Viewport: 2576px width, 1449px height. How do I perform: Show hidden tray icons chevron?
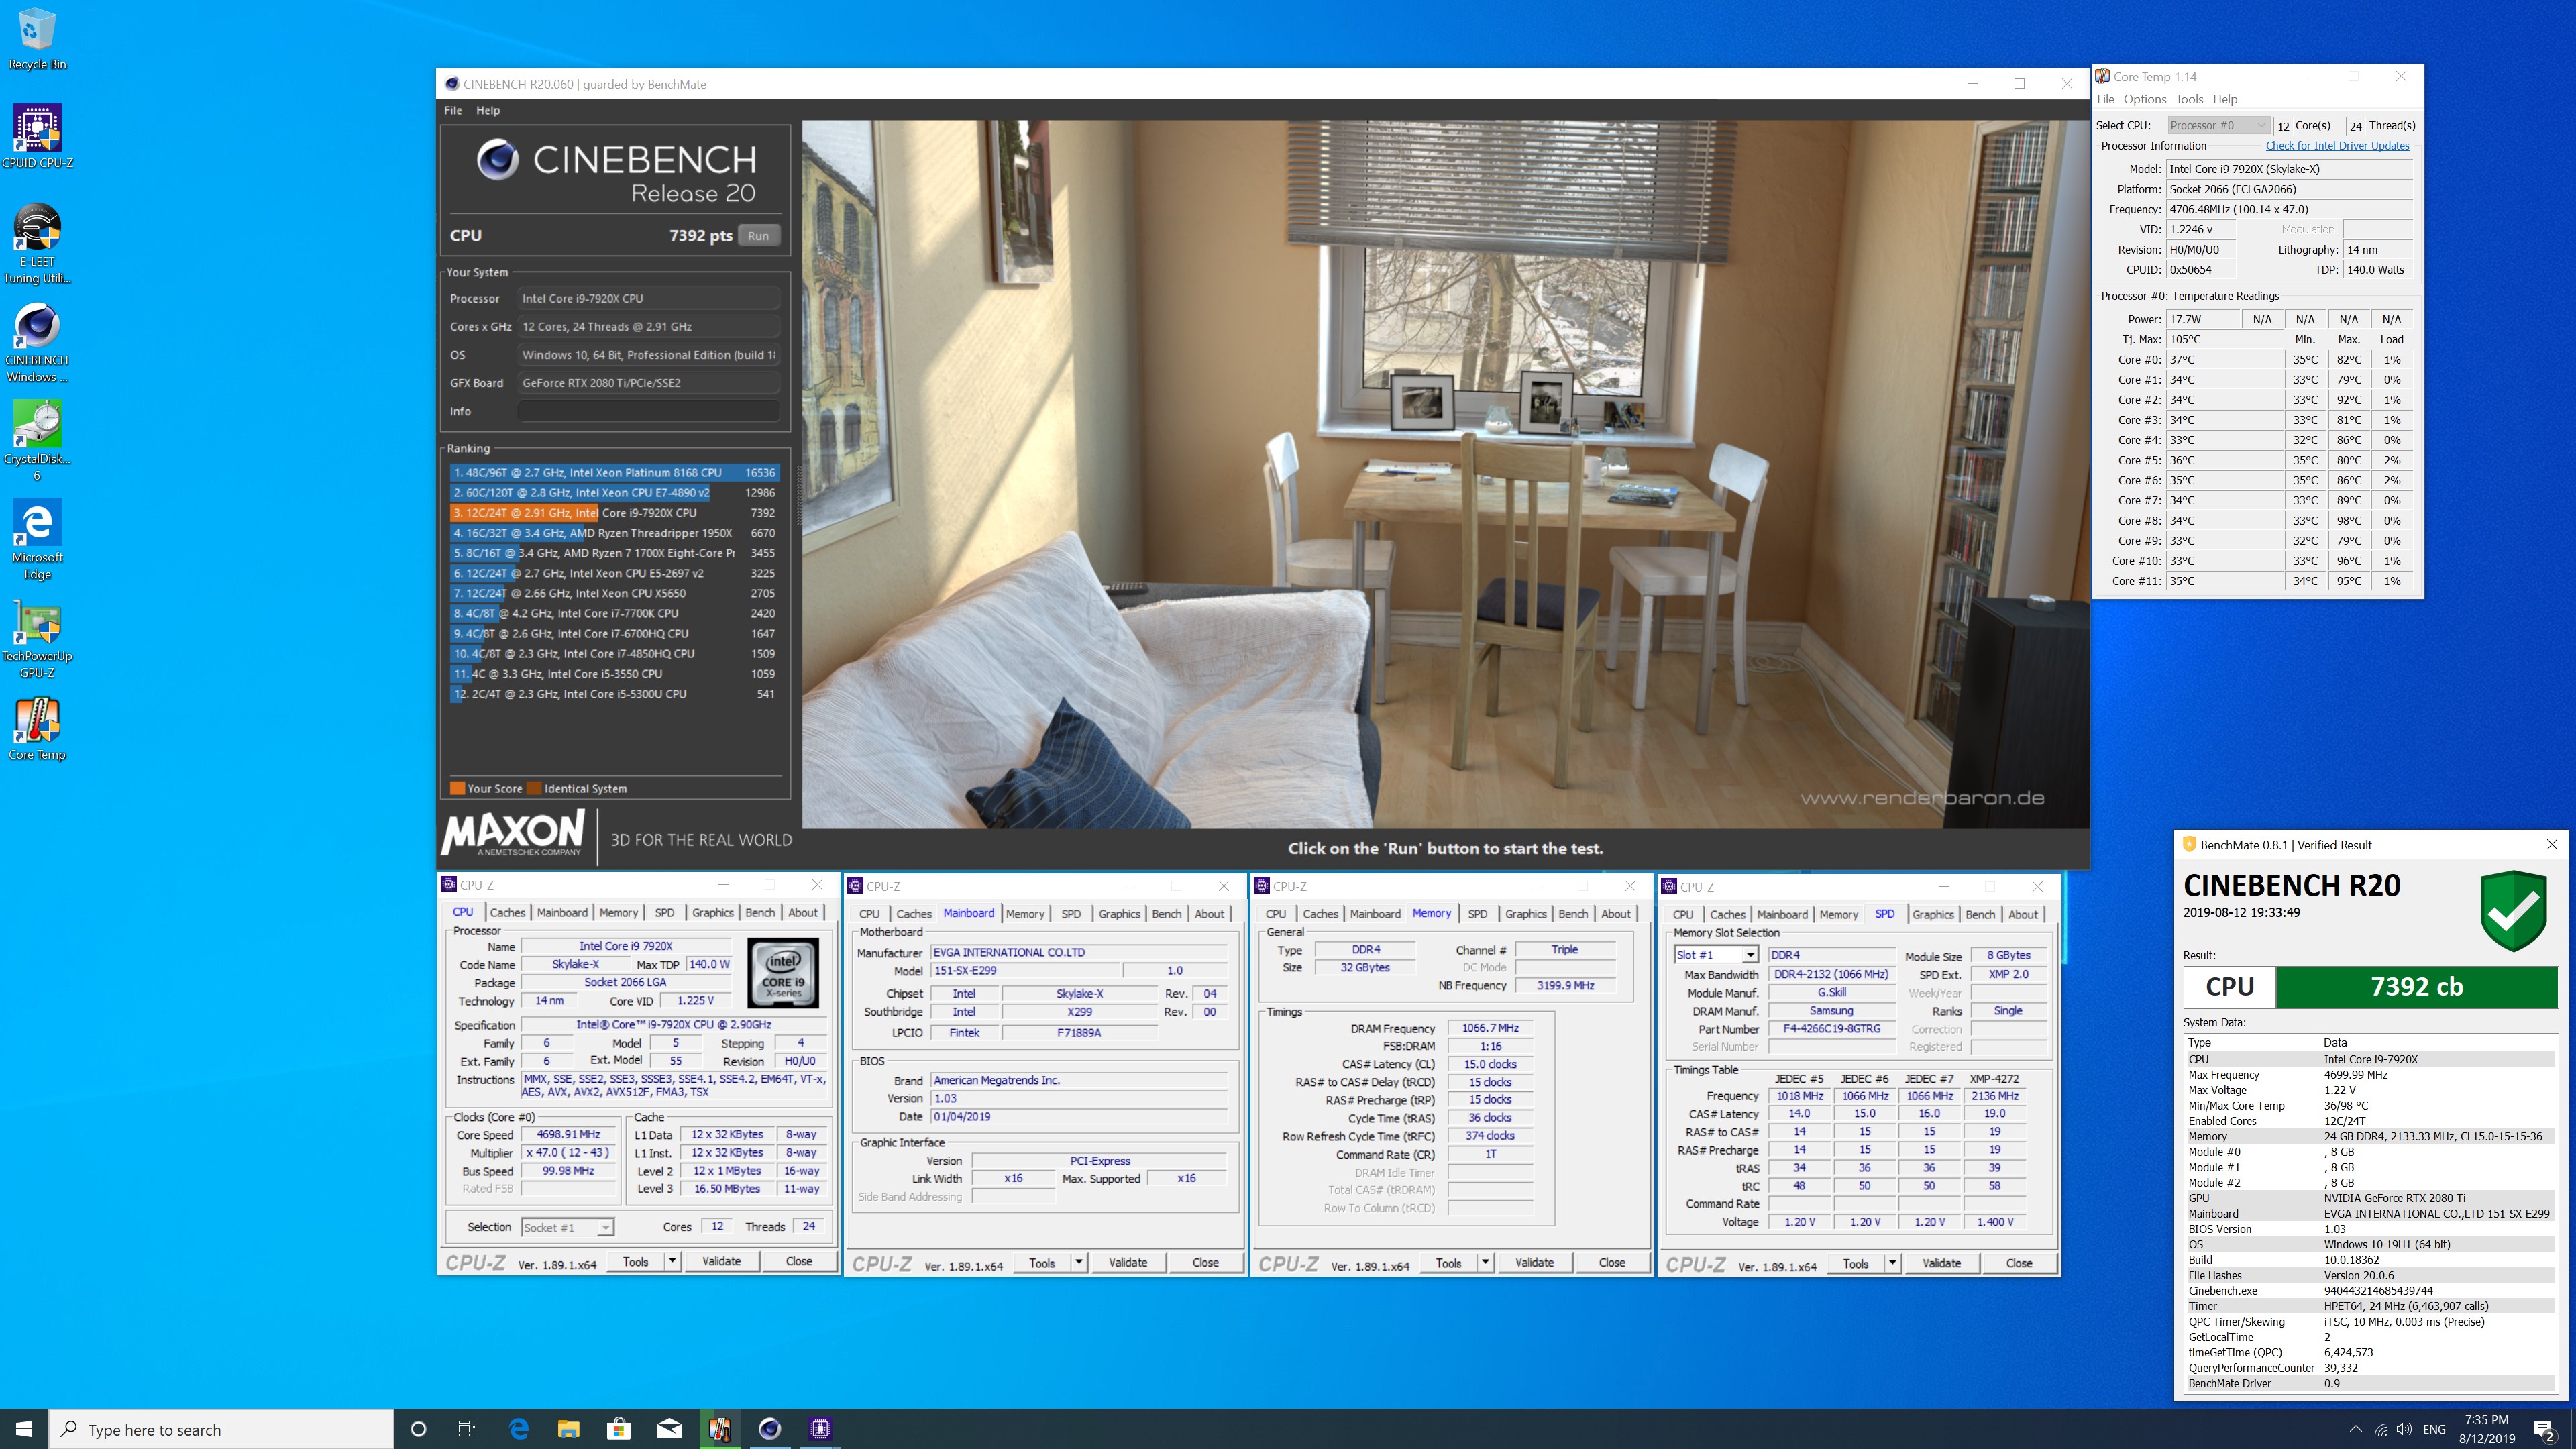click(2356, 1429)
